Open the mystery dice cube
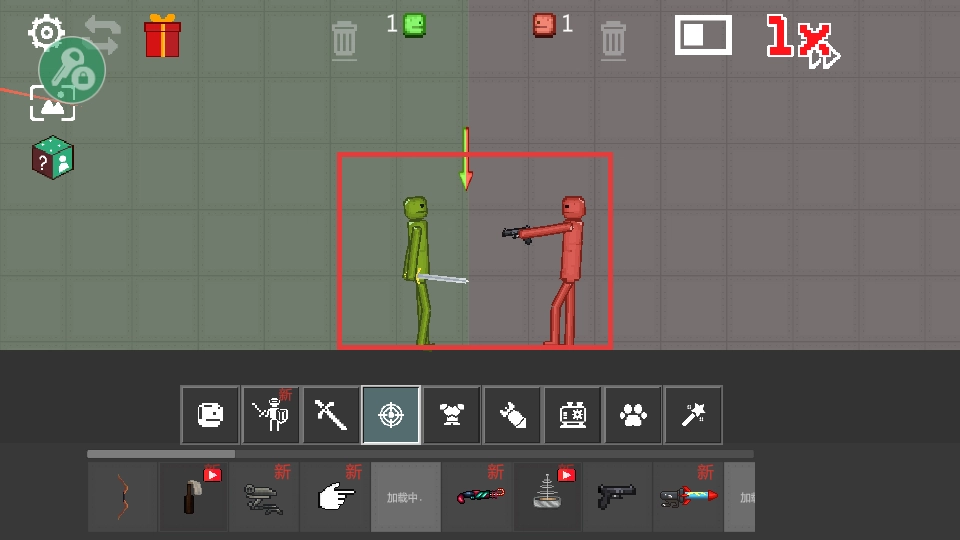 pyautogui.click(x=52, y=158)
